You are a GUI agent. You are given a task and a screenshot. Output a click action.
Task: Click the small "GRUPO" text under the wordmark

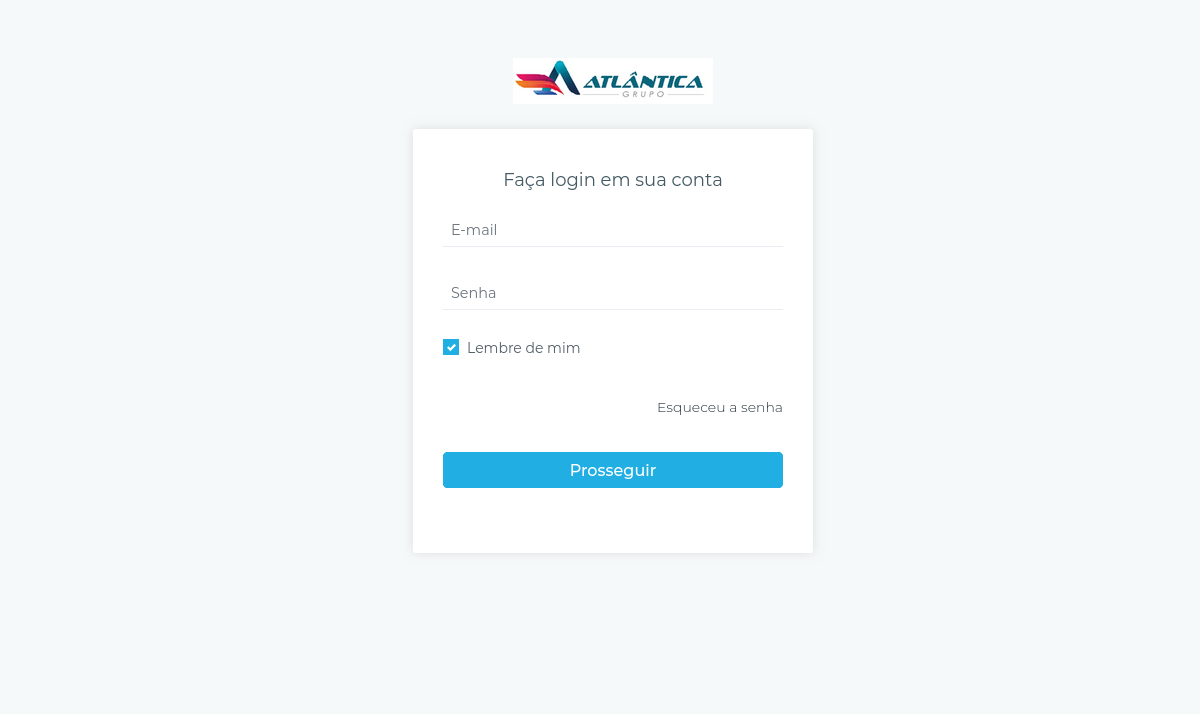coord(643,94)
